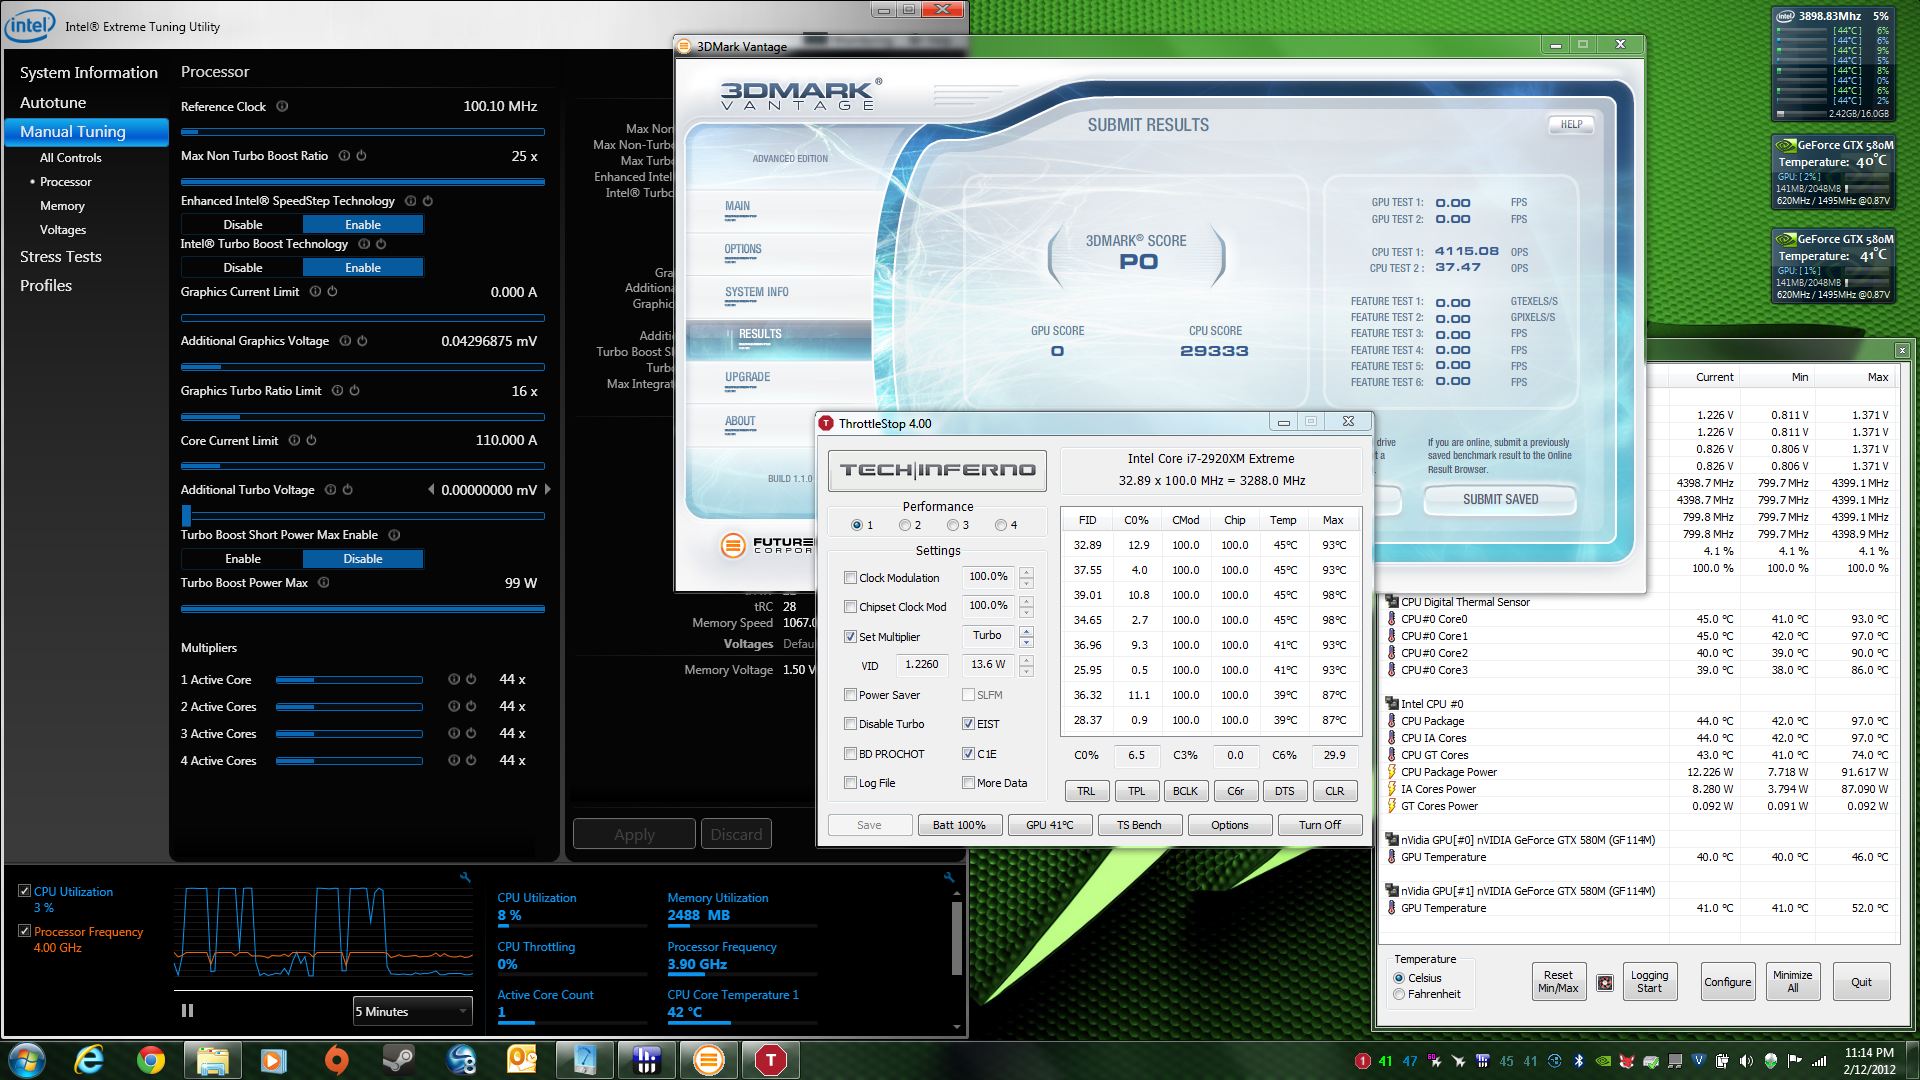Screen dimensions: 1920x1080
Task: Enable Clock Modulation checkbox in ThrottleStop
Action: pyautogui.click(x=850, y=577)
